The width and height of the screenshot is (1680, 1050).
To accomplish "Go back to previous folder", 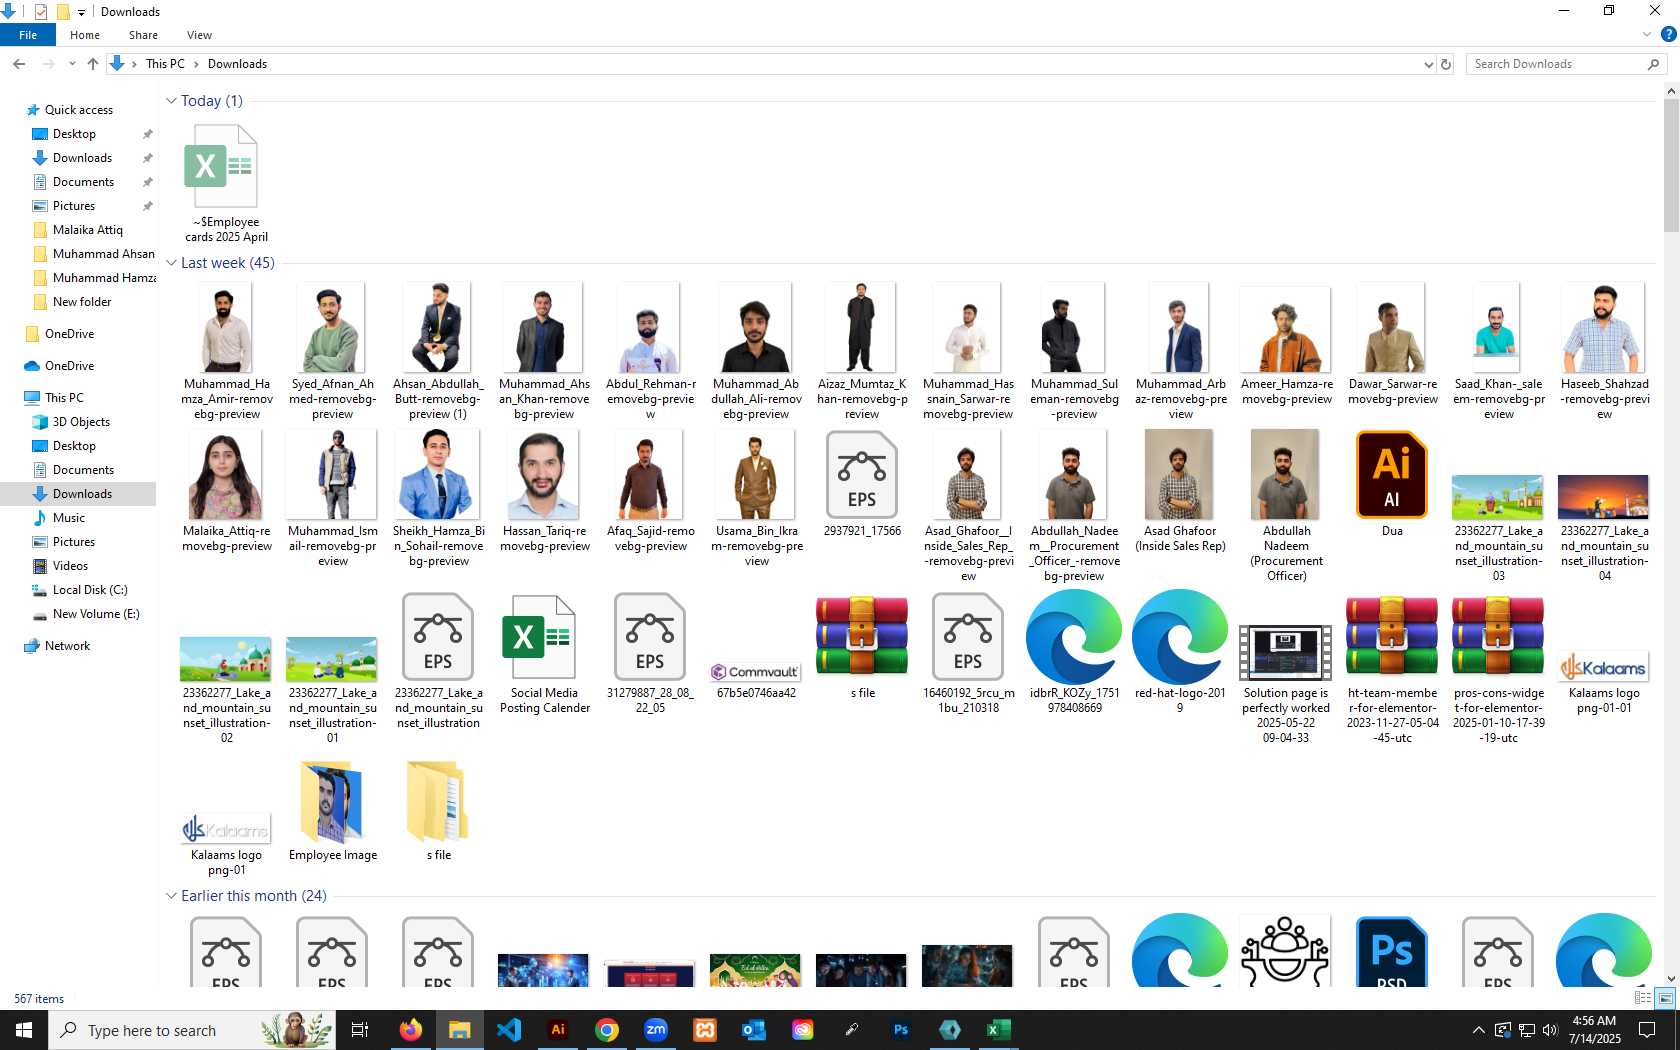I will tap(19, 64).
